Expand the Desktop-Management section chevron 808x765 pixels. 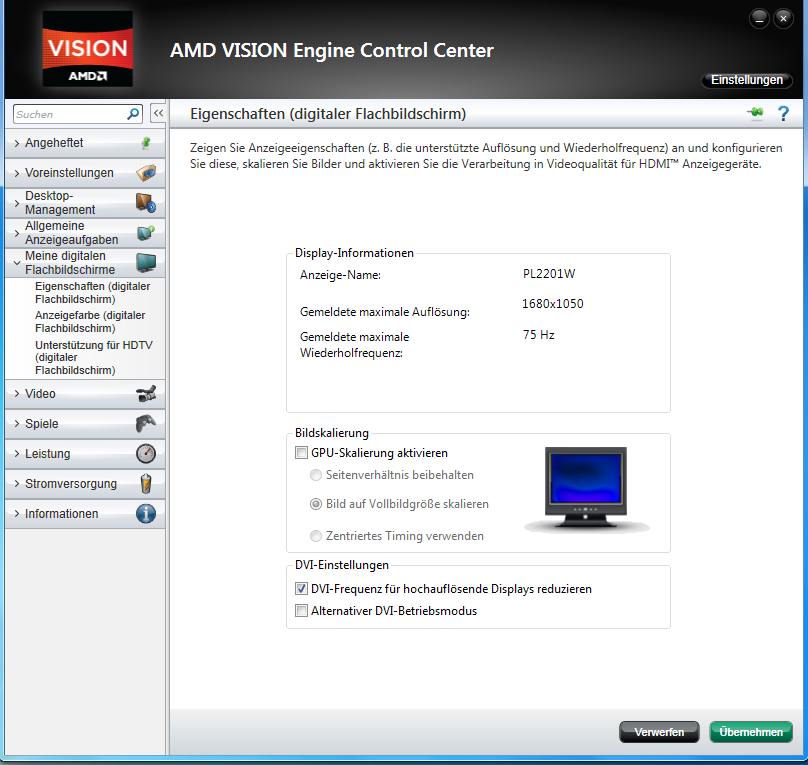16,203
